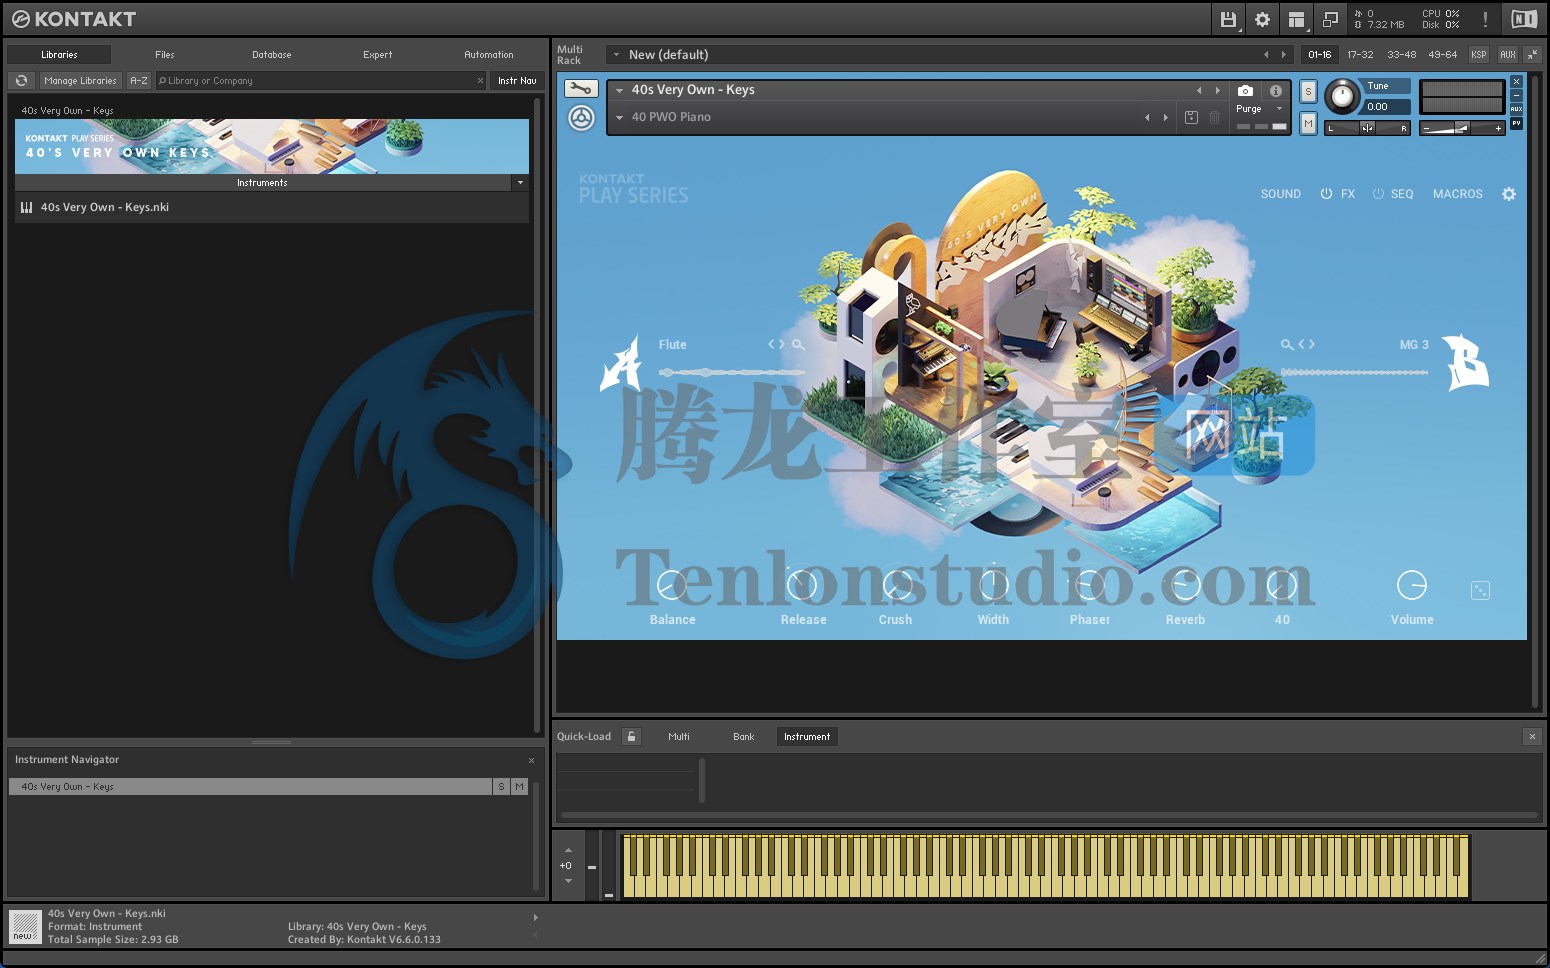Select next instrument arrow in header
The image size is (1550, 968).
point(1217,90)
